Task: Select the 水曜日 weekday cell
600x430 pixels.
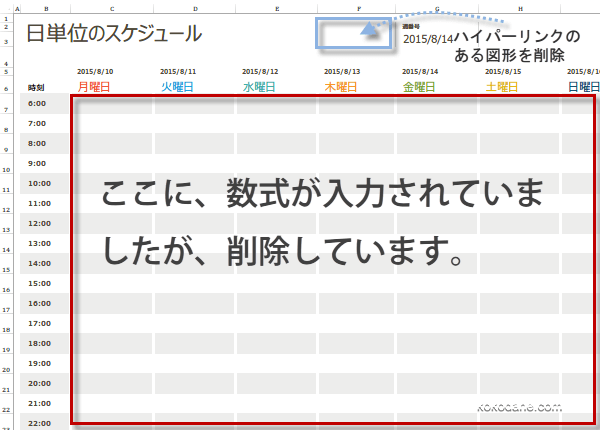Action: pos(259,87)
